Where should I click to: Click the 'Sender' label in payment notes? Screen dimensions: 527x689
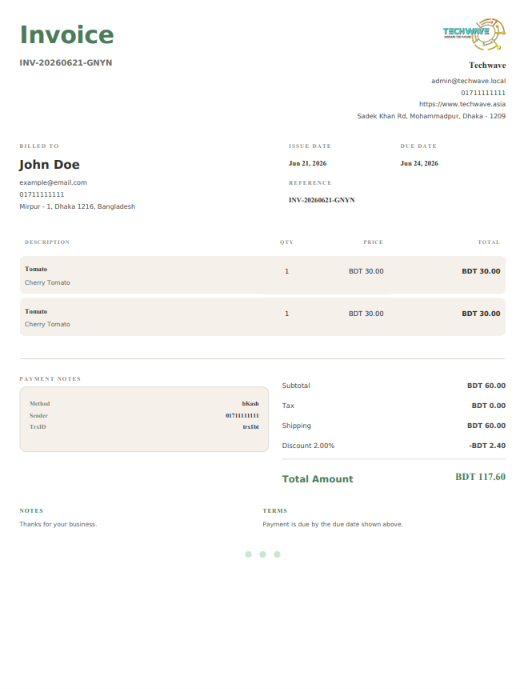[39, 415]
